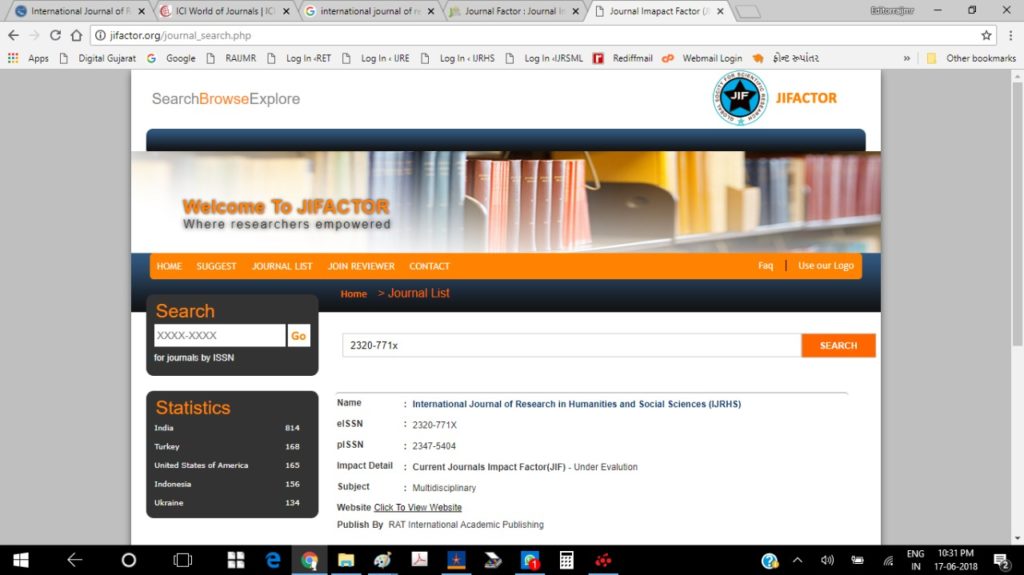The image size is (1024, 575).
Task: Click the Cortana circle in taskbar
Action: pos(129,560)
